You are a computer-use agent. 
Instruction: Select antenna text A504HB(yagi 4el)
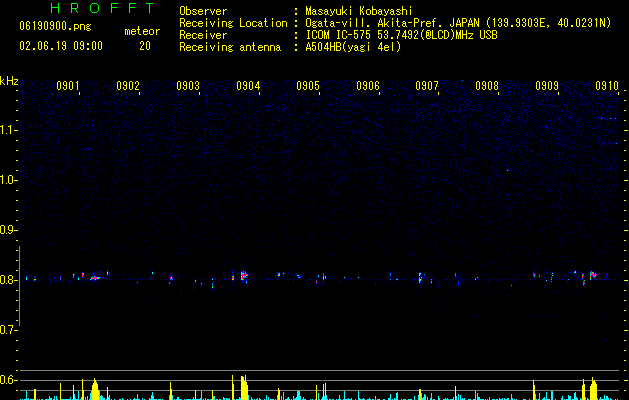[x=353, y=47]
